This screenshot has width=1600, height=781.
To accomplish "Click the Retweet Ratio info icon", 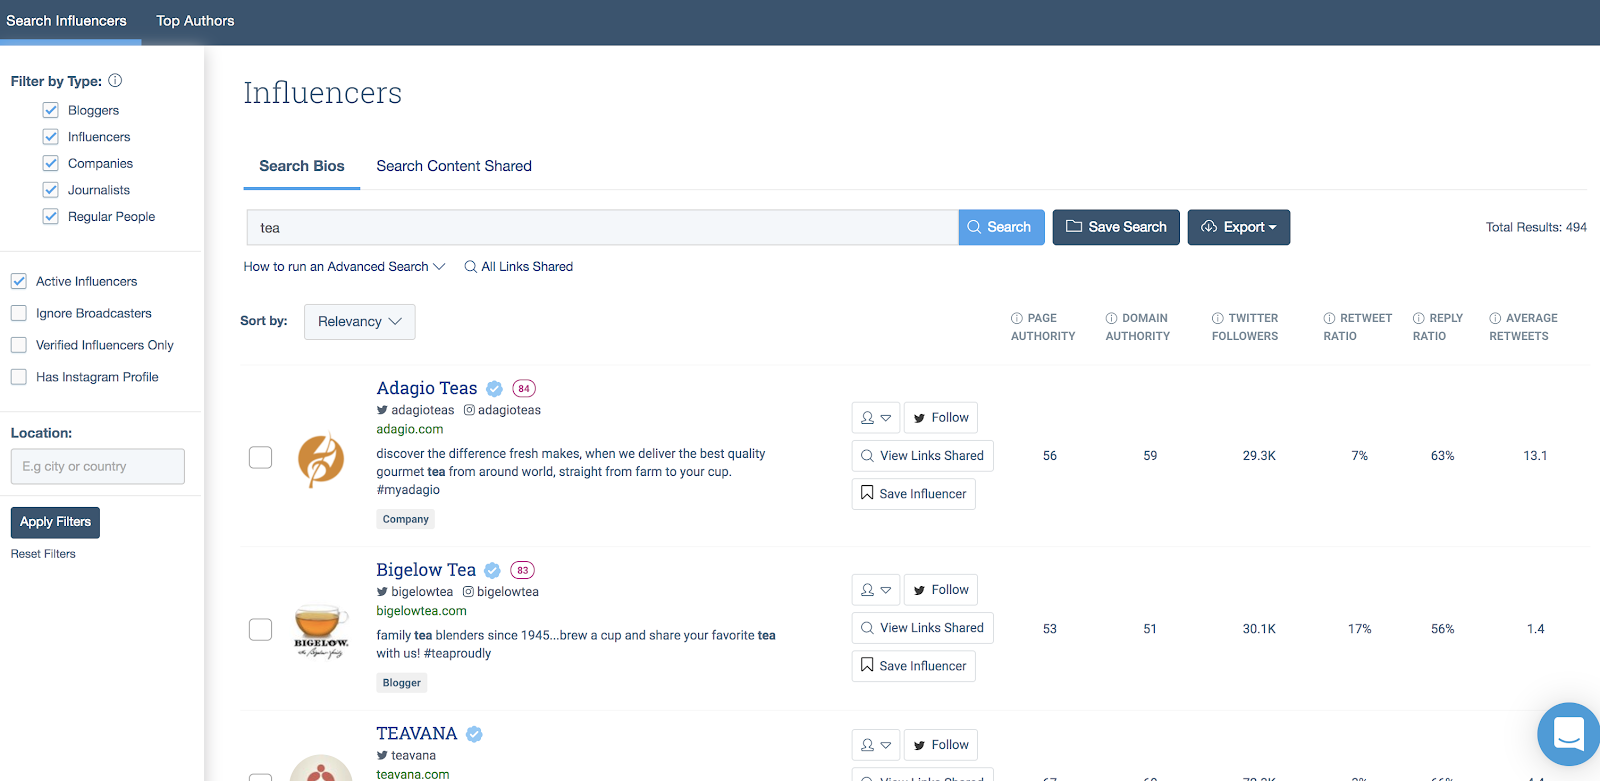I will pos(1329,318).
